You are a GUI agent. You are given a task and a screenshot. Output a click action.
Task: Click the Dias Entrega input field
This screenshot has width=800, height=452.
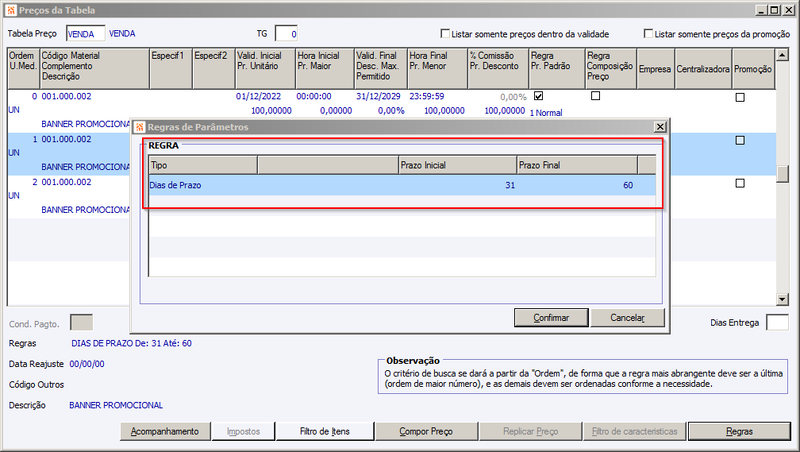pos(777,322)
